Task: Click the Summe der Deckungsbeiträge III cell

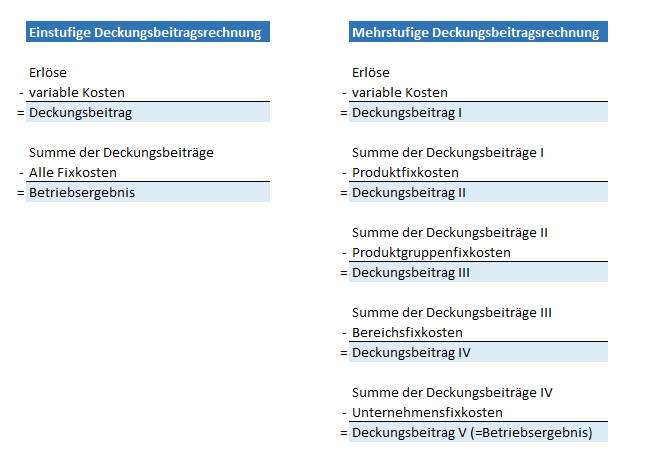Action: (452, 312)
